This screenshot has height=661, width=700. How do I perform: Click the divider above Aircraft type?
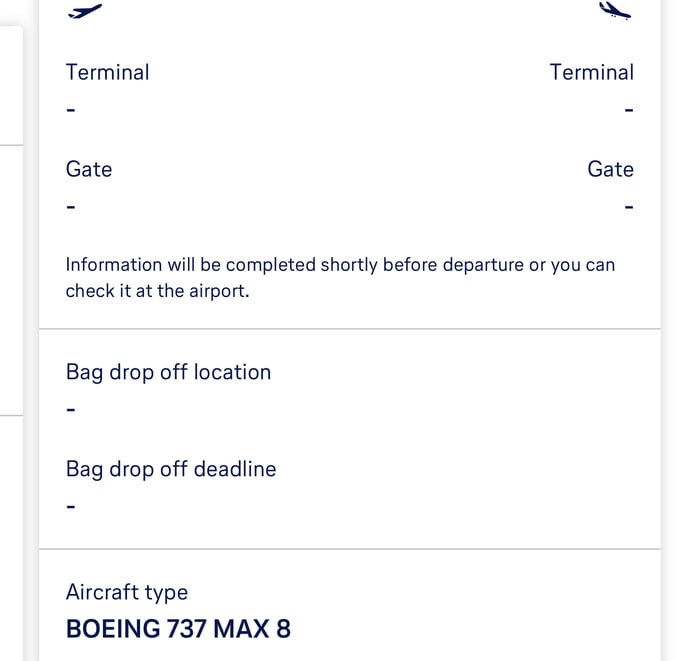click(x=350, y=549)
